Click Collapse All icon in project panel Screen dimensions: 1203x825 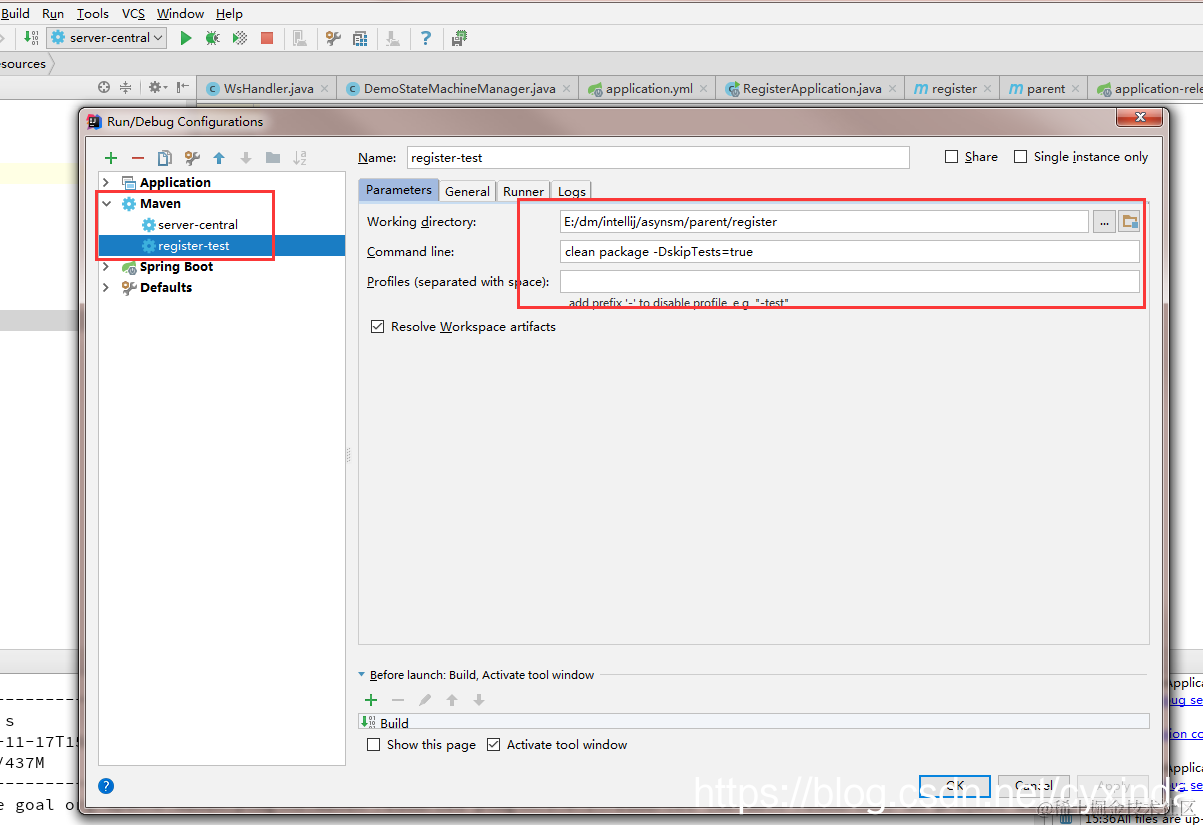pos(126,88)
